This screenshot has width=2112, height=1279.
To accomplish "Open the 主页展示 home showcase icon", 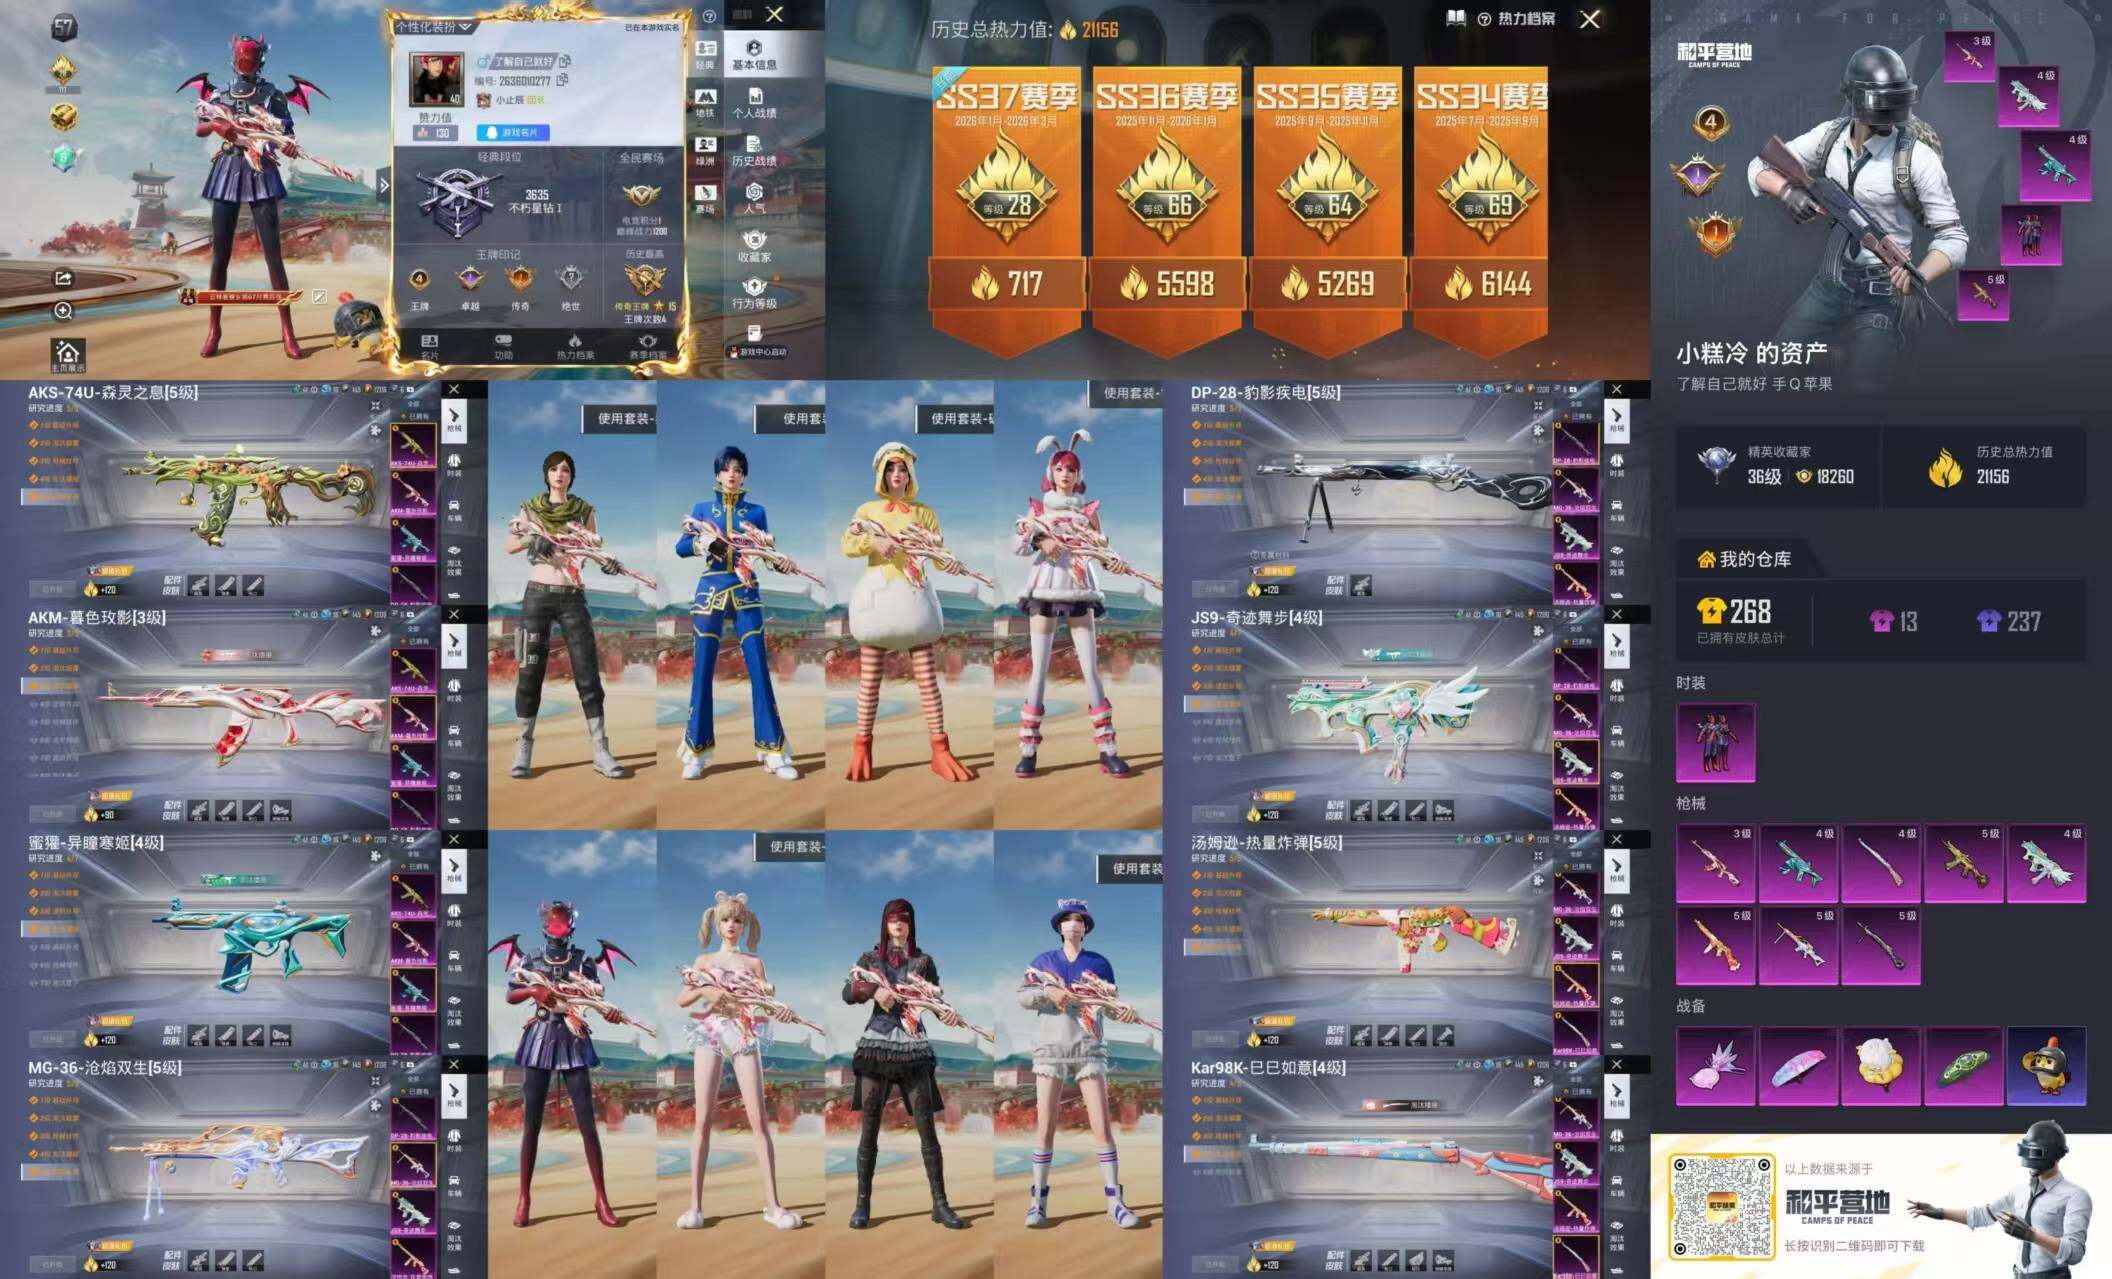I will coord(67,355).
